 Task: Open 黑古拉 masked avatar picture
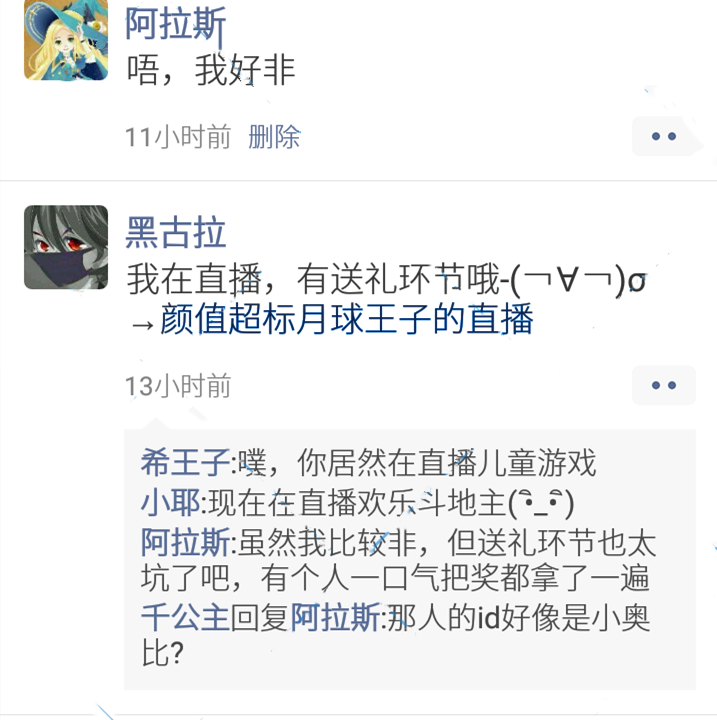66,247
